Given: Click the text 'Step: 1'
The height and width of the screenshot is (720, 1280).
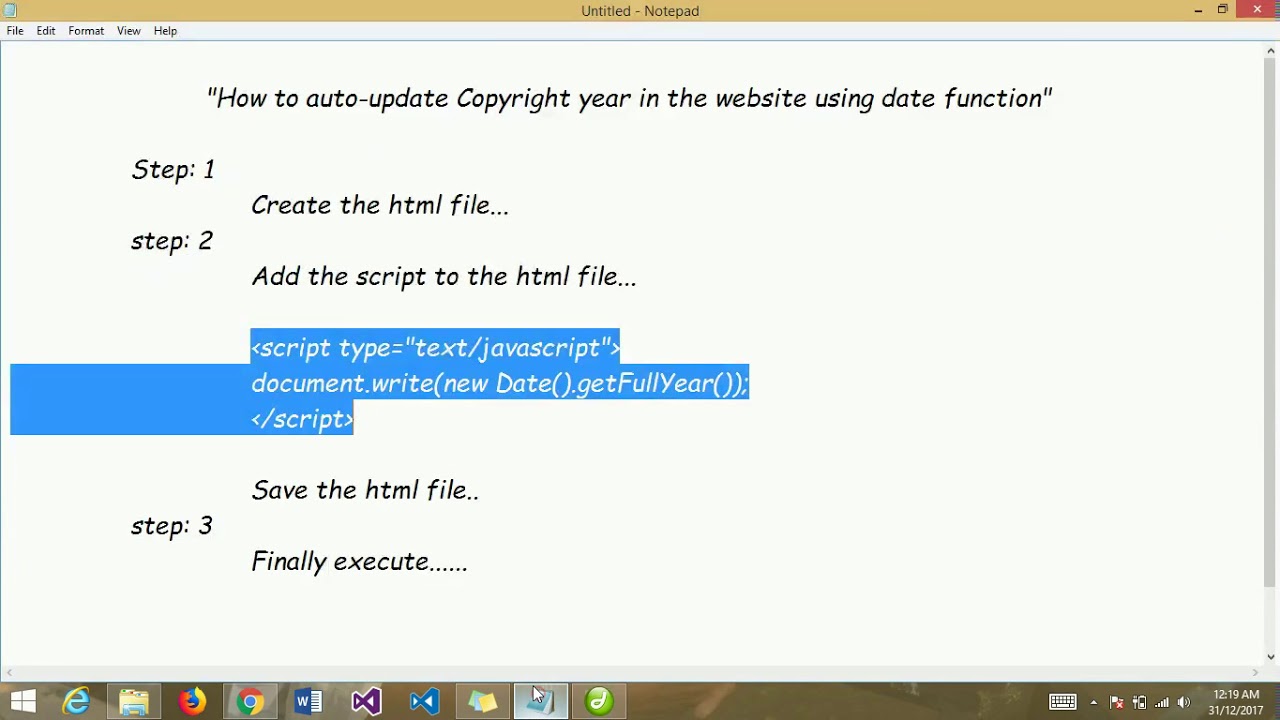Looking at the screenshot, I should [173, 169].
